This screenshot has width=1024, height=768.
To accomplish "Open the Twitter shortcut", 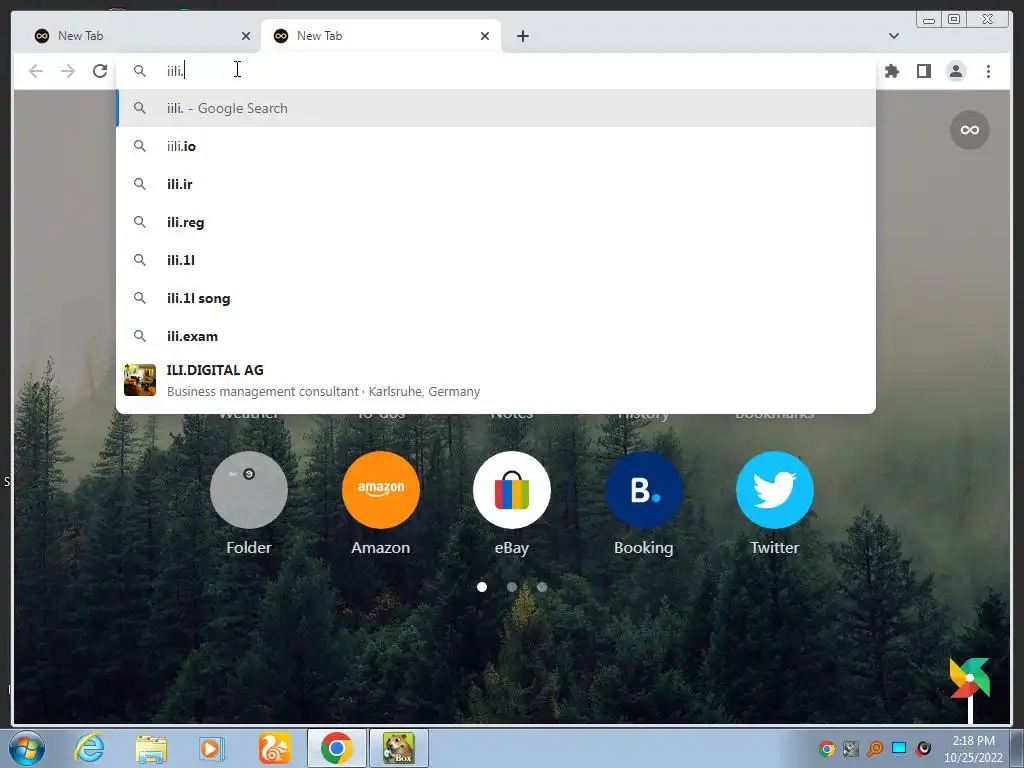I will point(775,490).
